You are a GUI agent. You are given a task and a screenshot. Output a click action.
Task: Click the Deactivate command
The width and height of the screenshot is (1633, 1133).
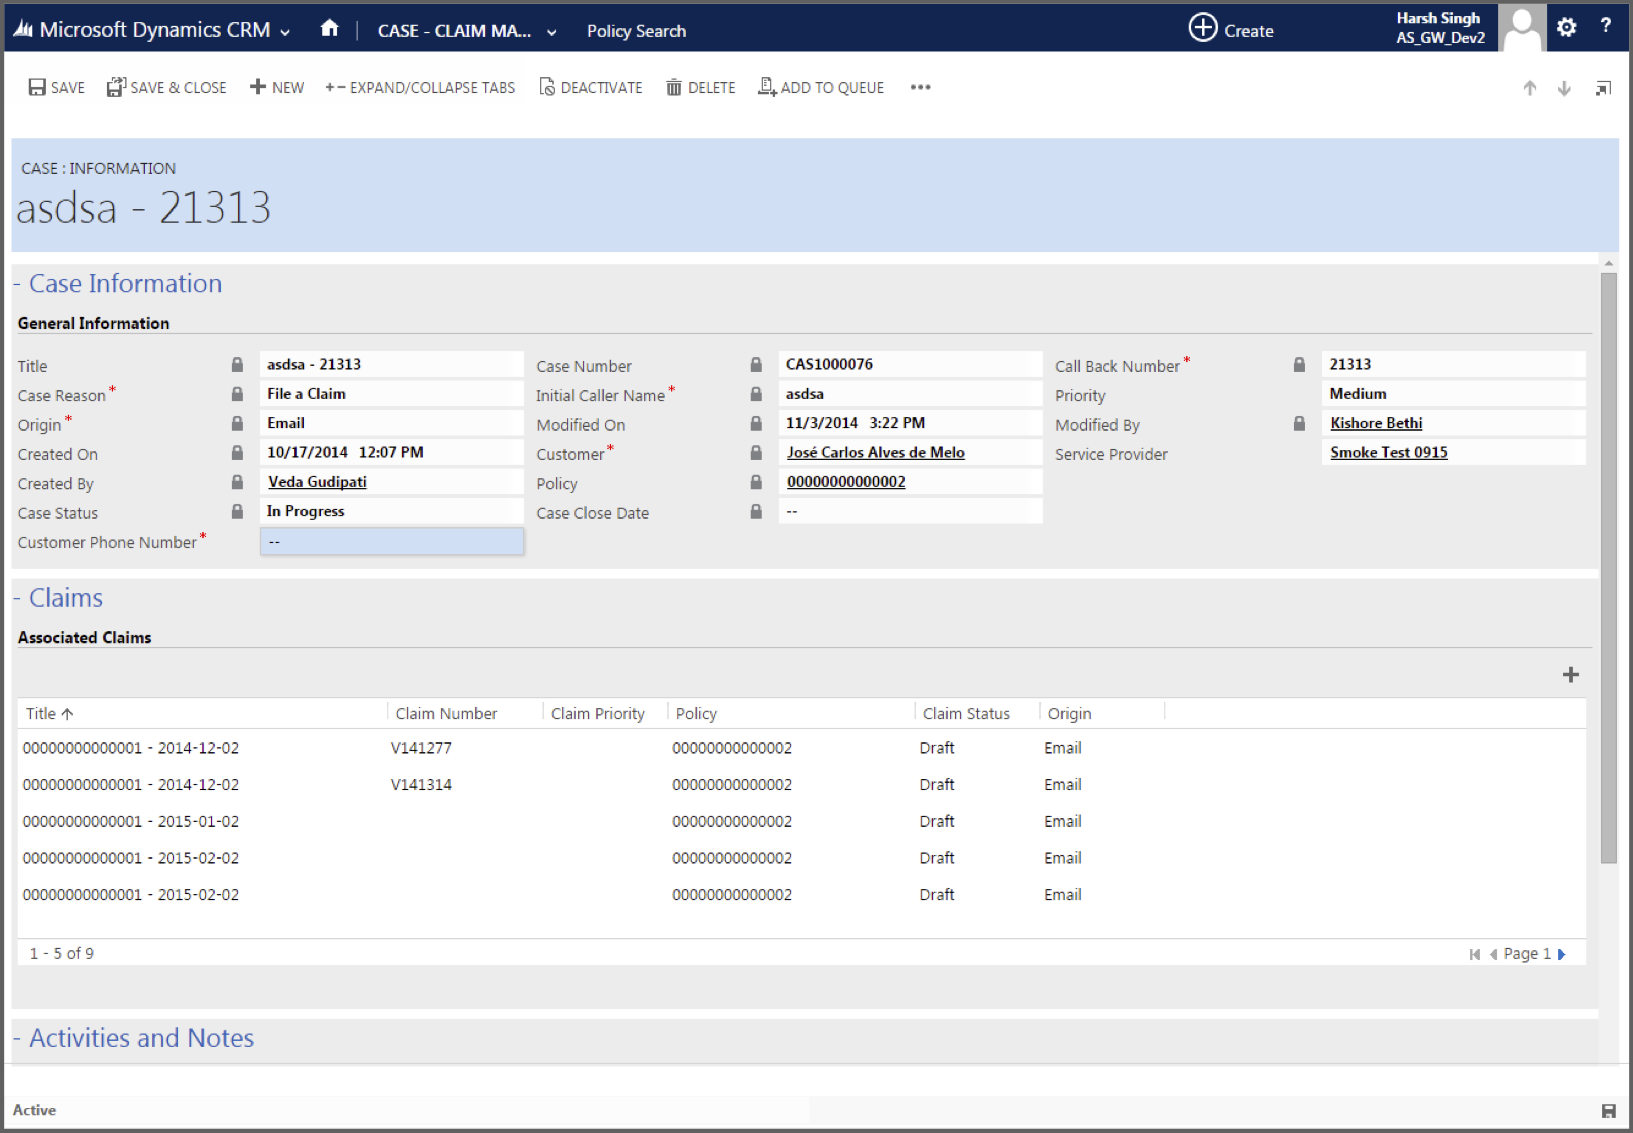(x=591, y=88)
